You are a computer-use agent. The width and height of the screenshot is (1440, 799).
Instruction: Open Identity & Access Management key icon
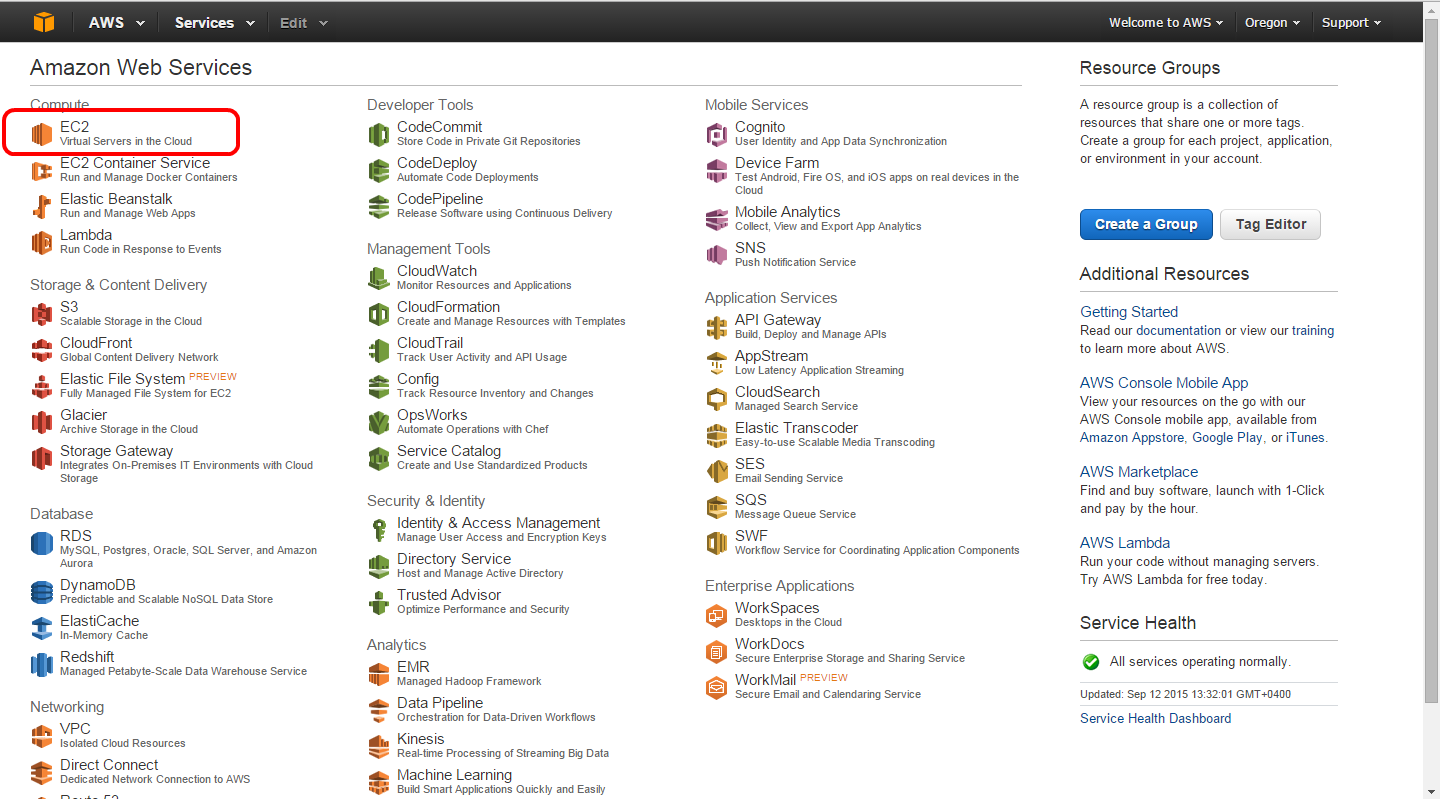379,530
